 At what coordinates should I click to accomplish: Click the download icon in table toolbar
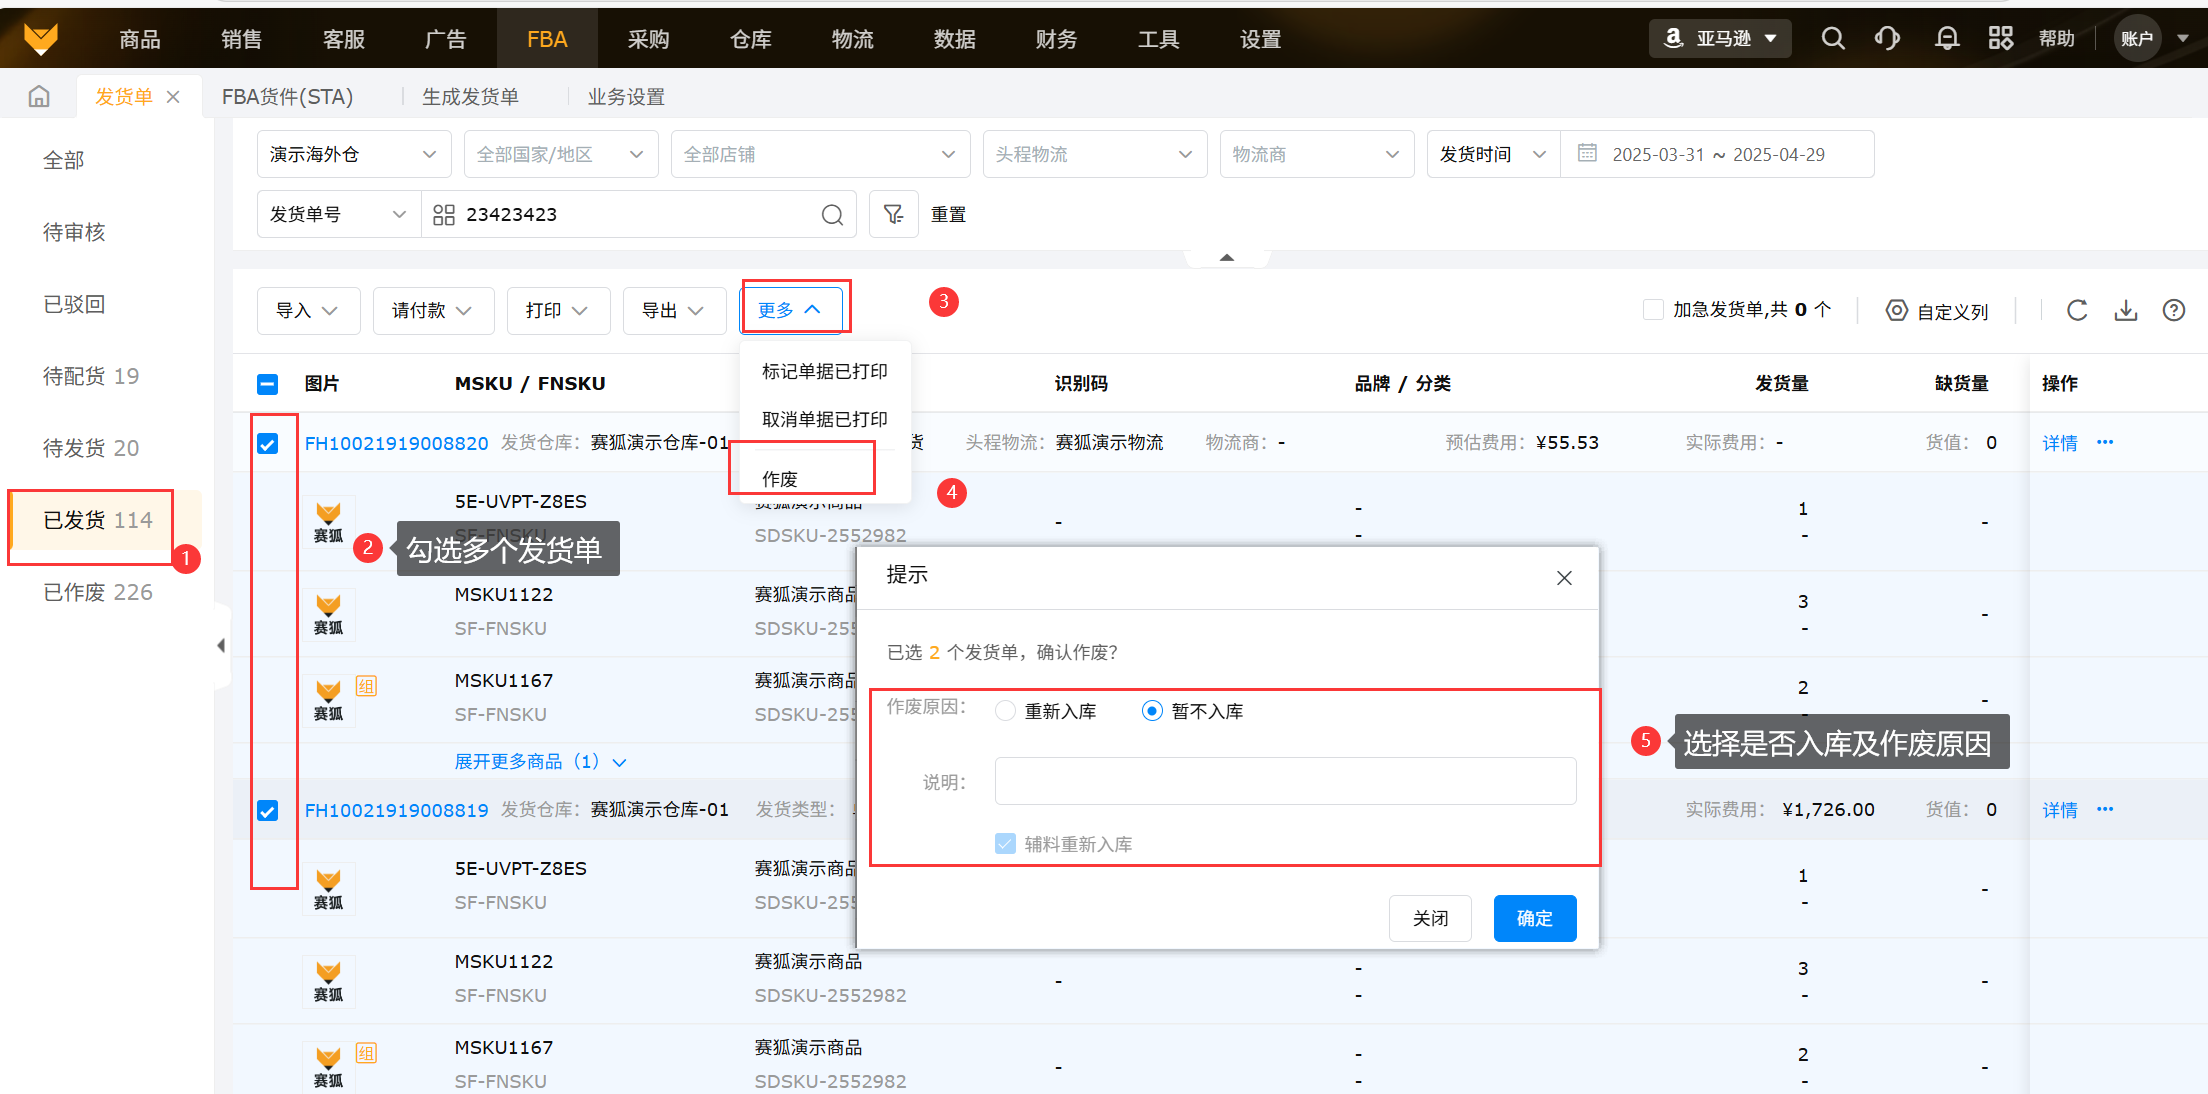[x=2126, y=310]
